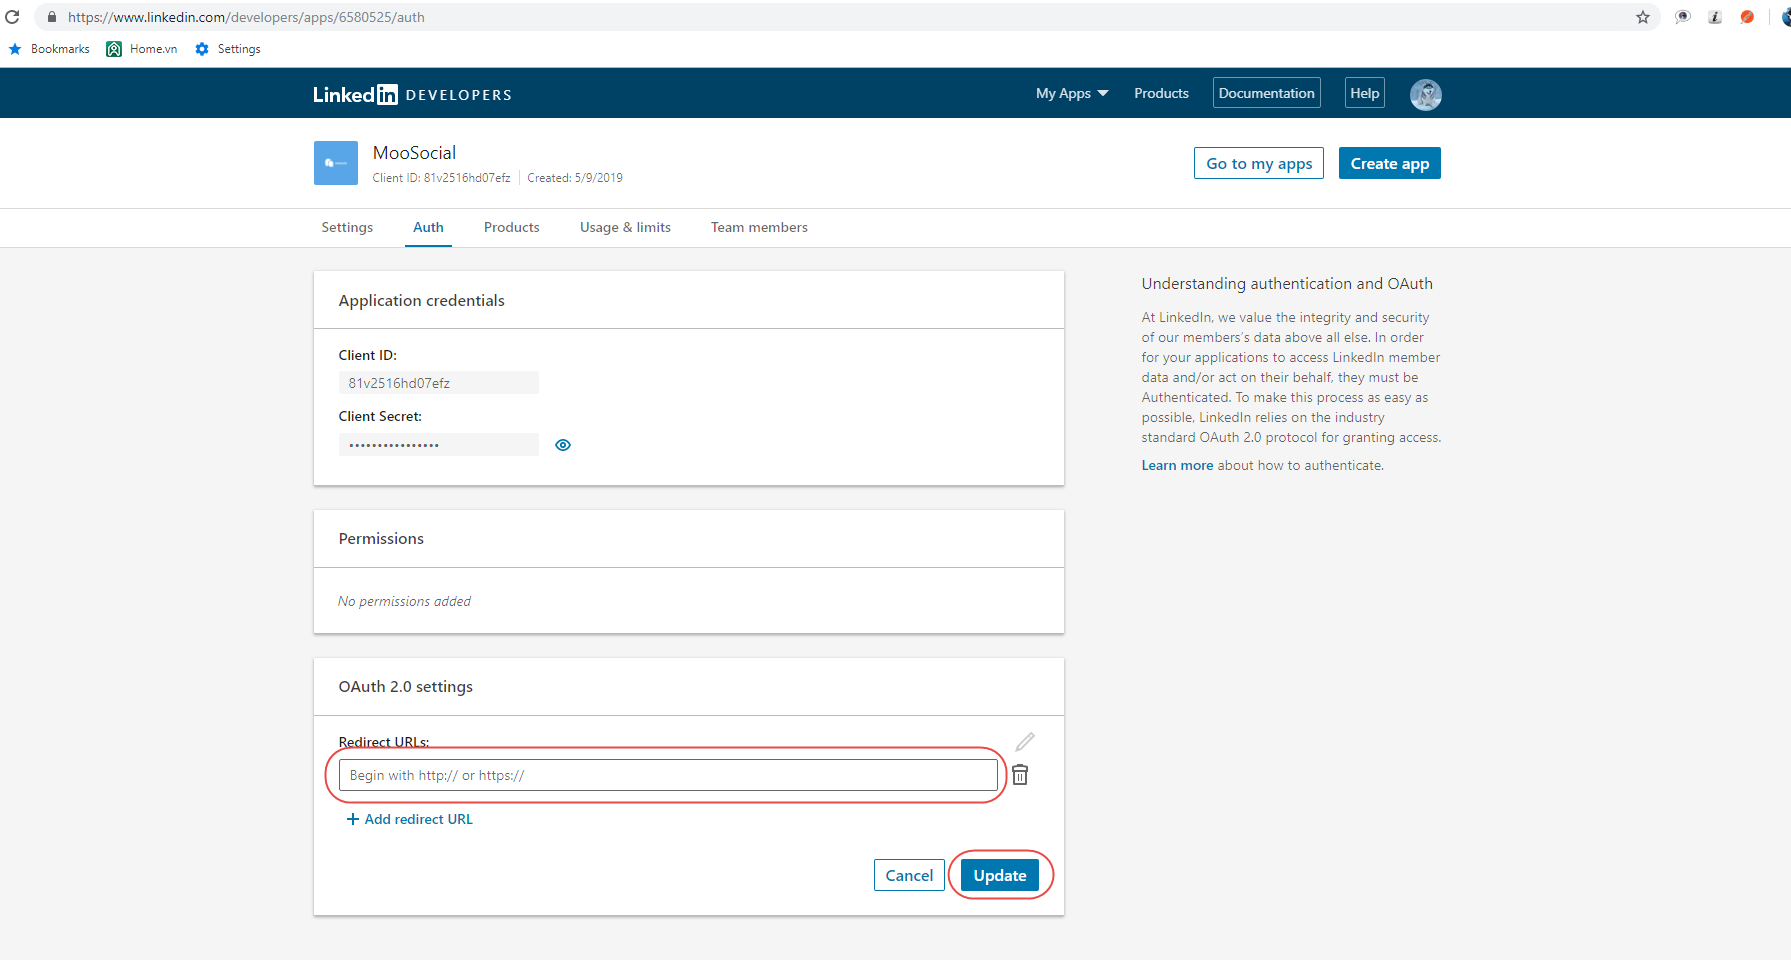Click the MooSocial app logo thumbnail
Viewport: 1791px width, 960px height.
click(336, 163)
